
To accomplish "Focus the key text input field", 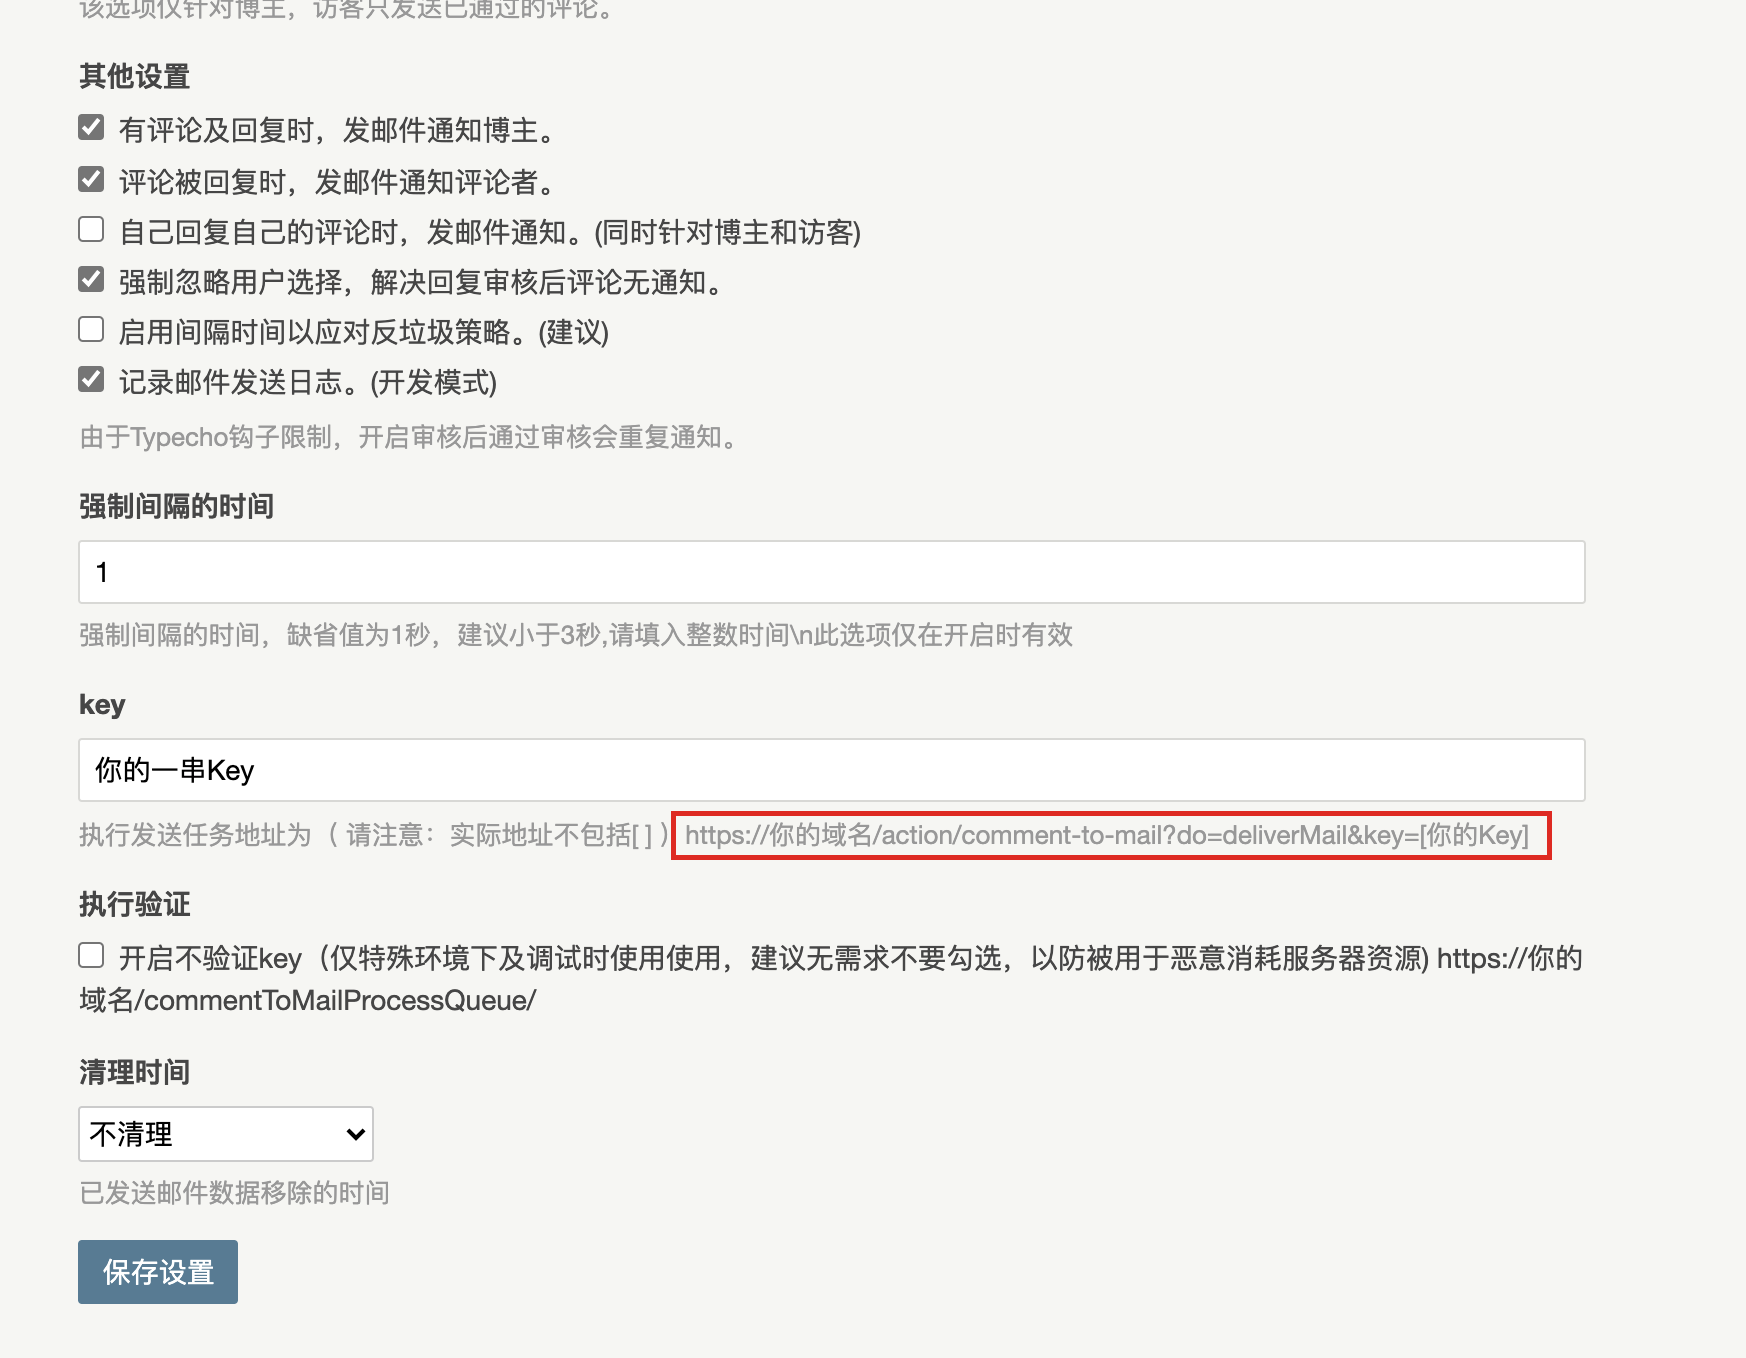I will pyautogui.click(x=830, y=770).
